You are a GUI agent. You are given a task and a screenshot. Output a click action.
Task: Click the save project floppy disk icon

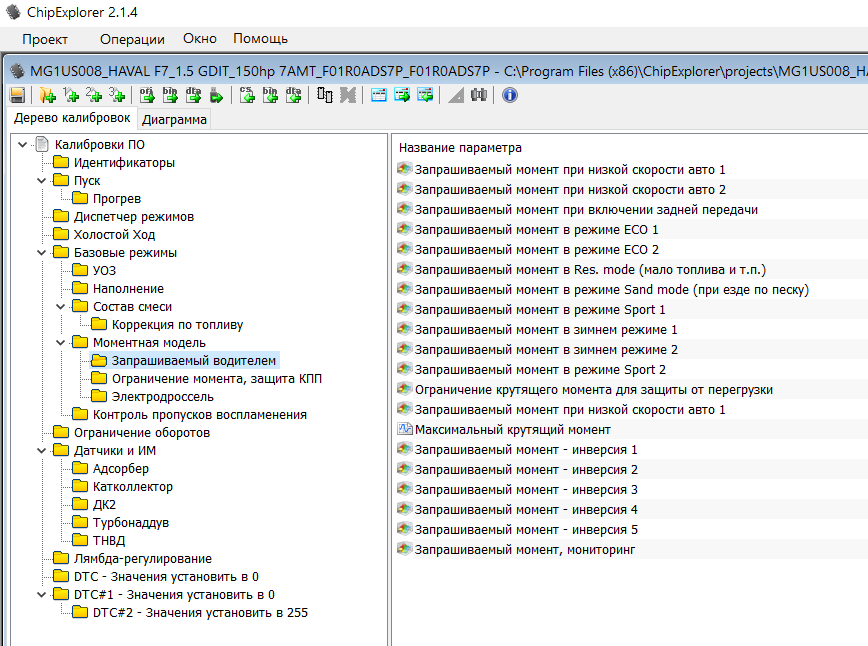pos(17,95)
